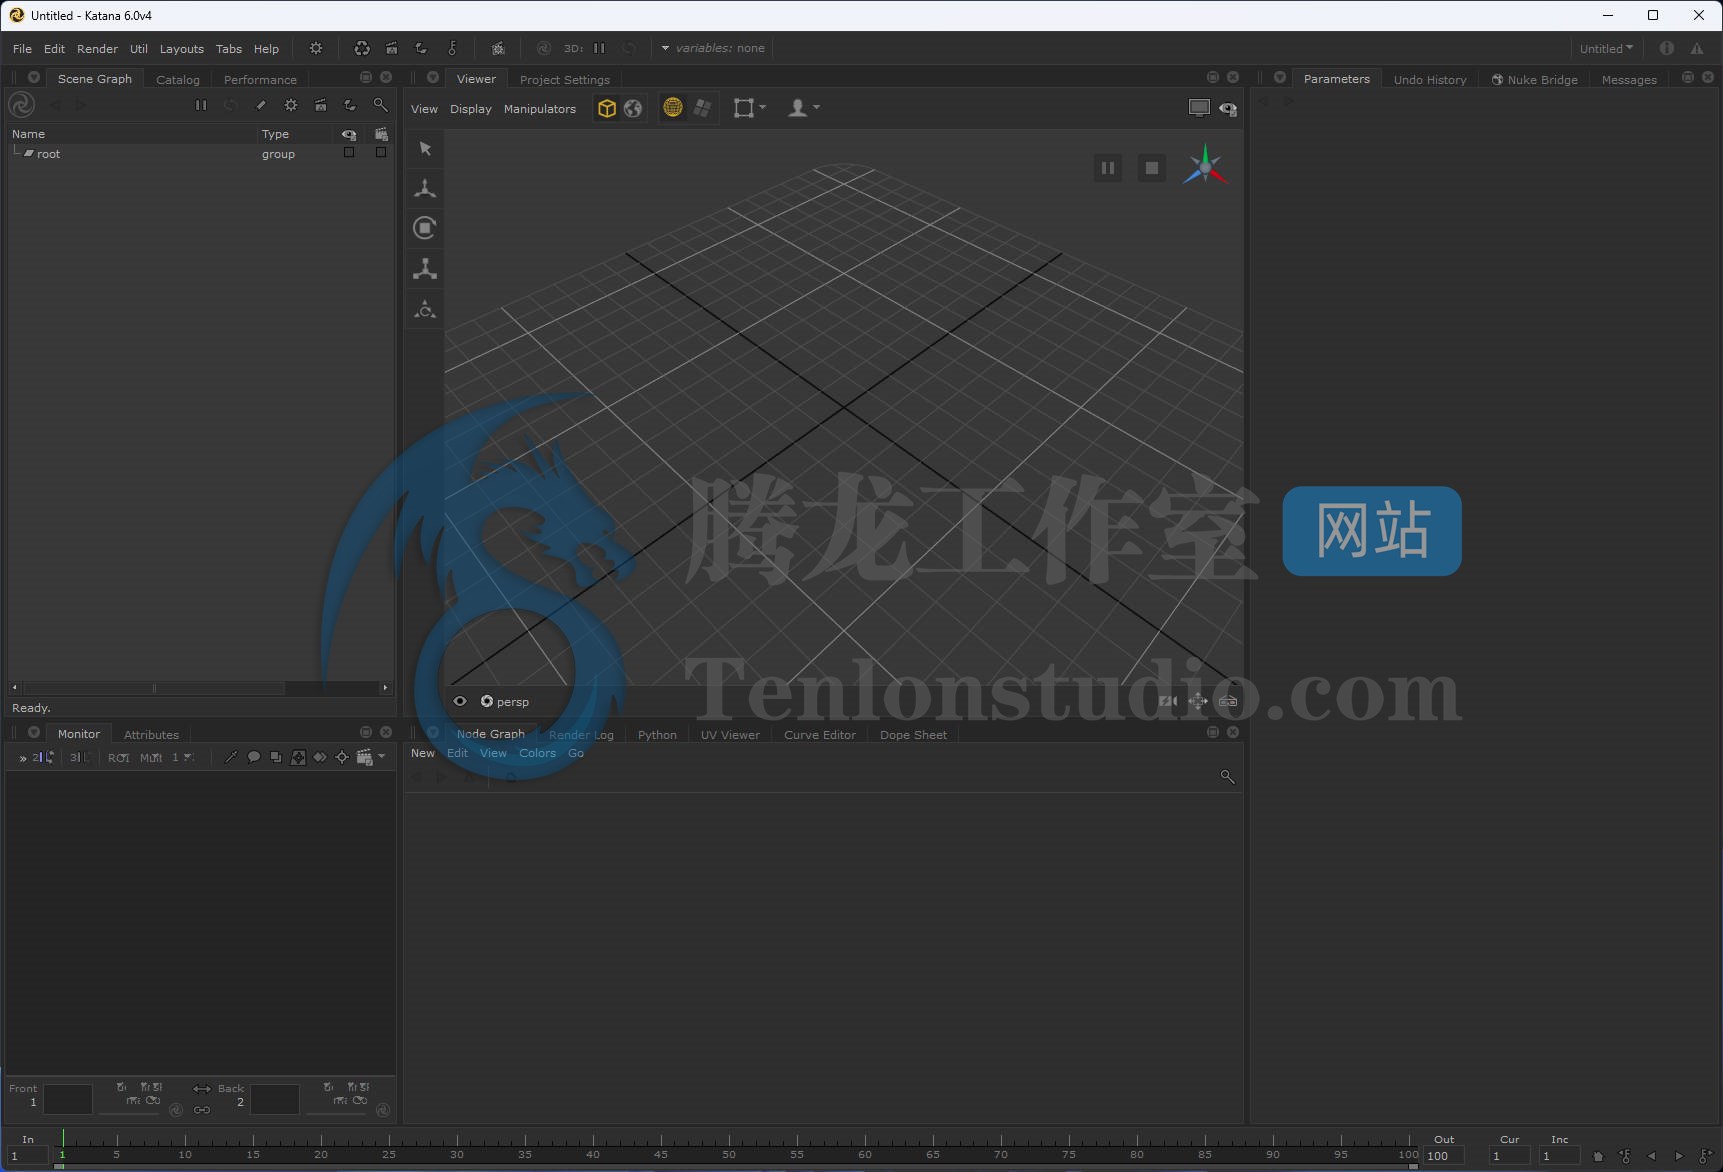The height and width of the screenshot is (1172, 1723).
Task: Open the person look-through dropdown in Viewer
Action: pyautogui.click(x=804, y=108)
